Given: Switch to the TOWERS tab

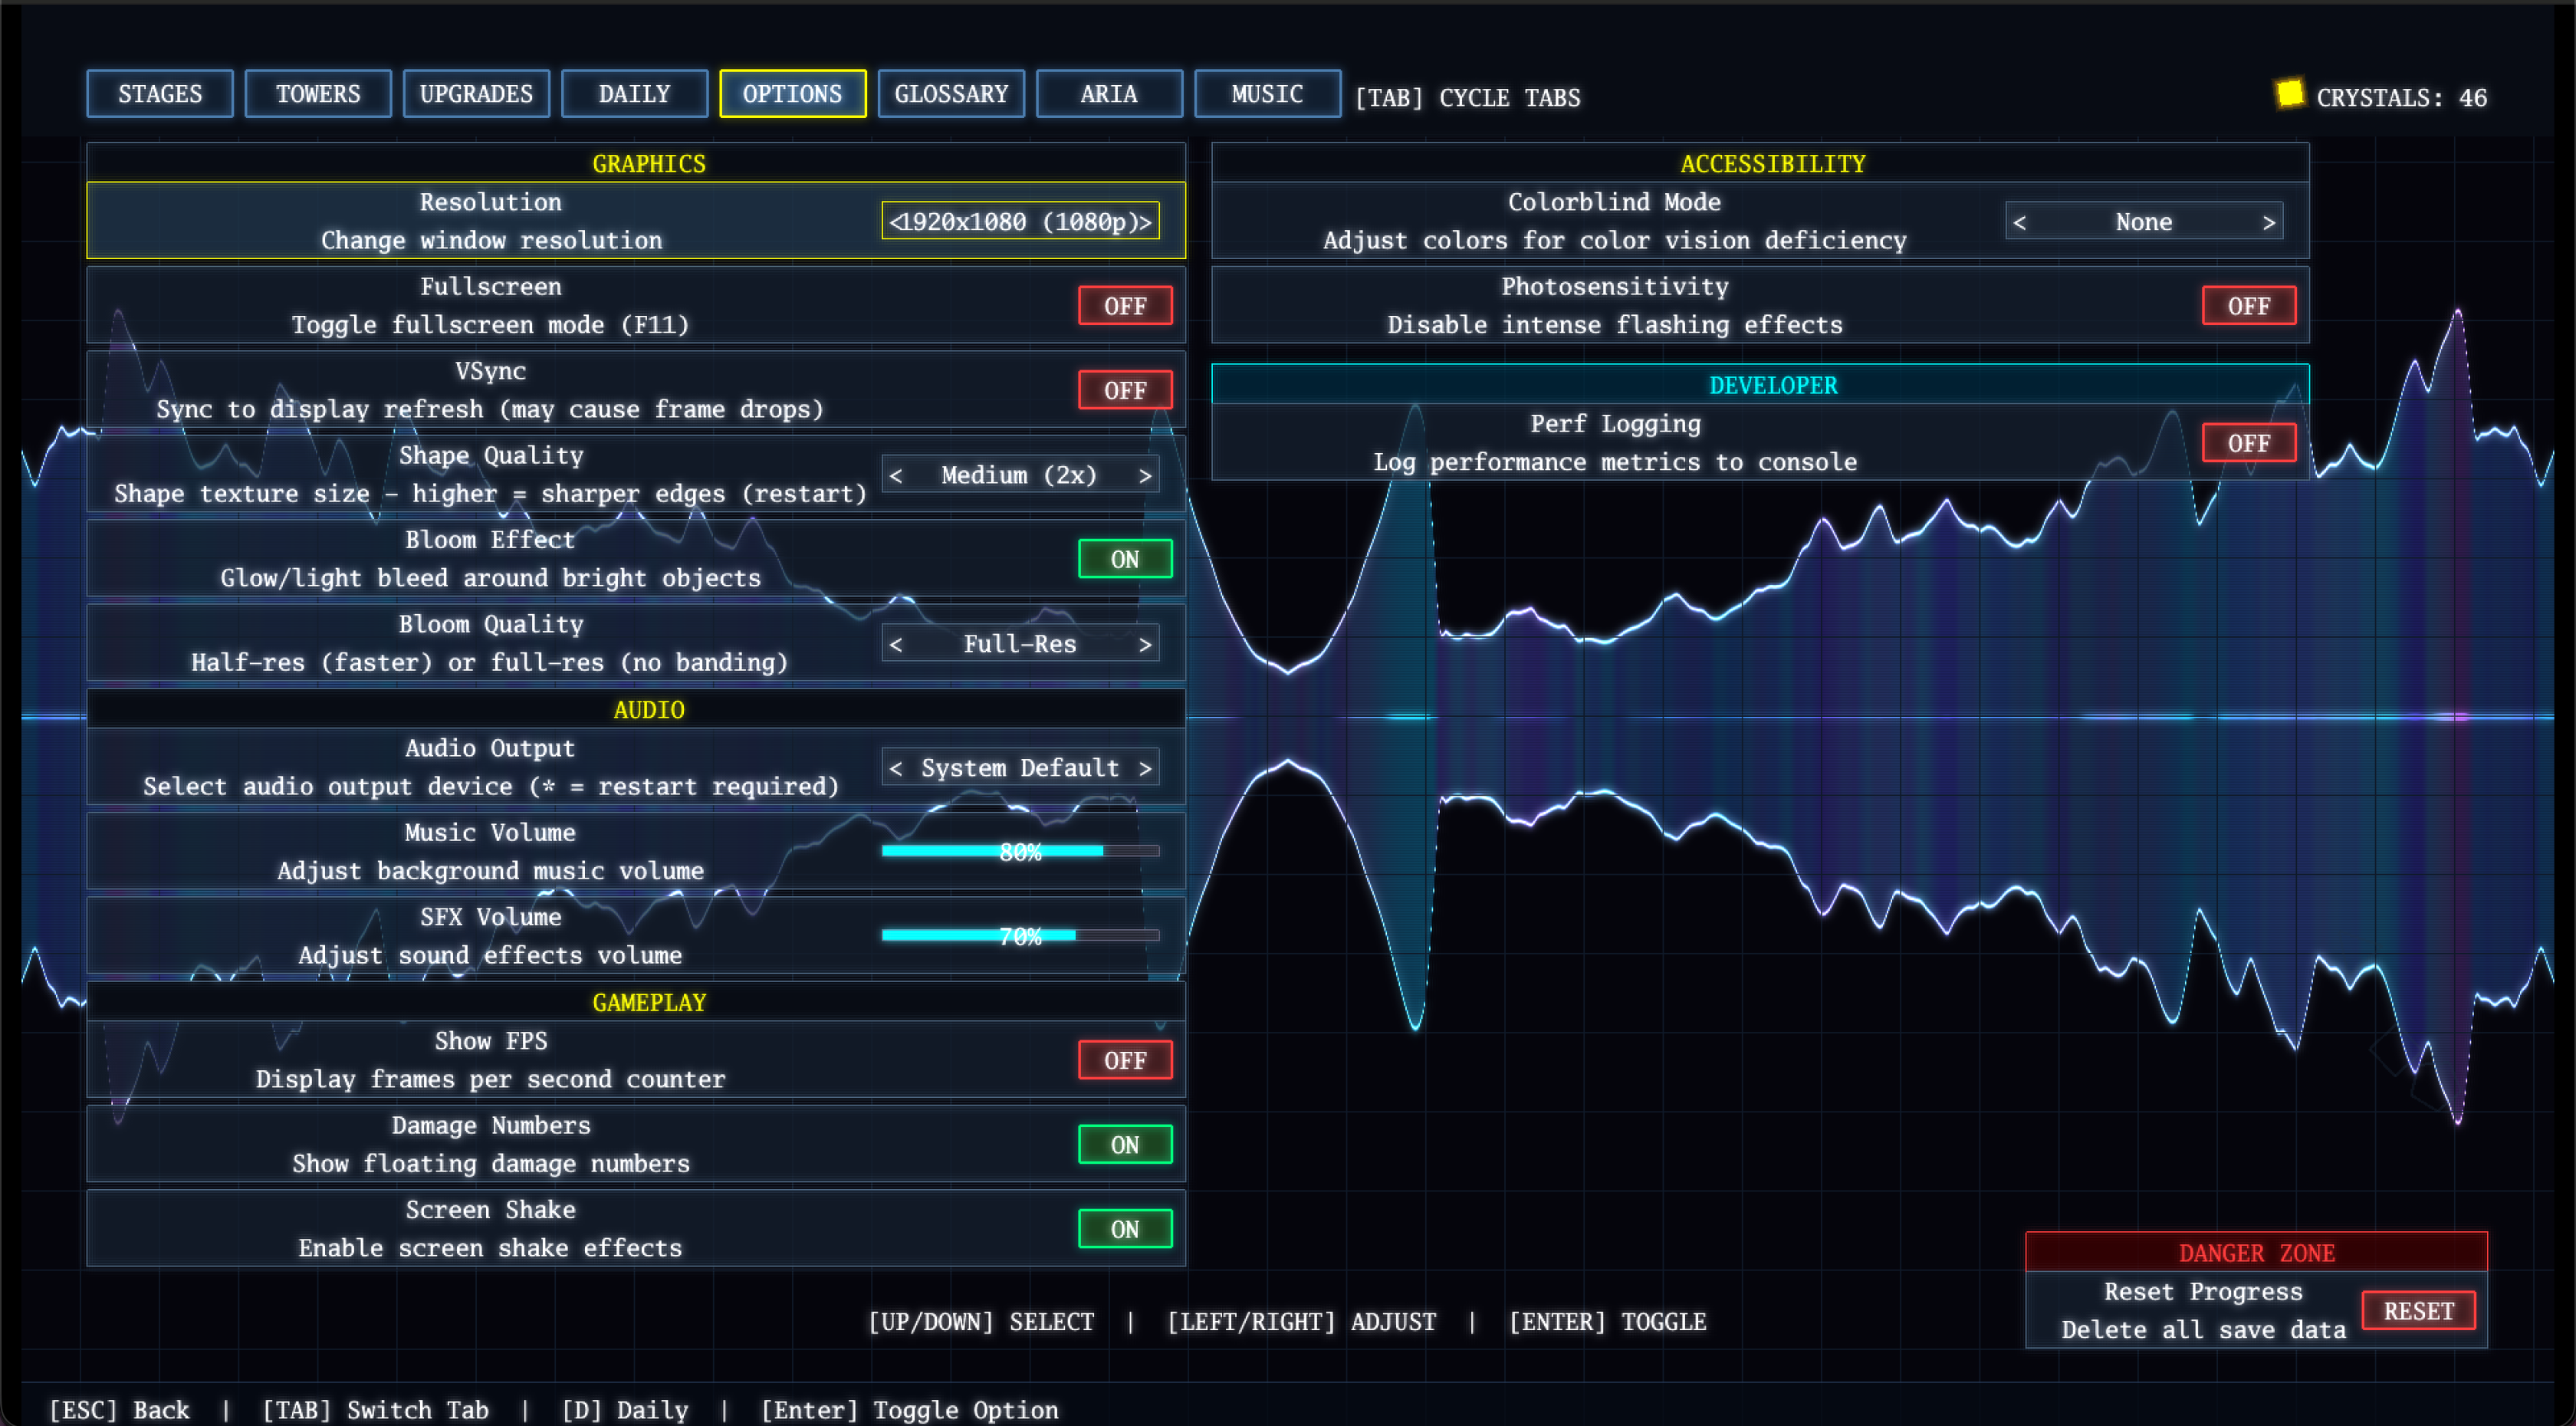Looking at the screenshot, I should click(x=318, y=94).
